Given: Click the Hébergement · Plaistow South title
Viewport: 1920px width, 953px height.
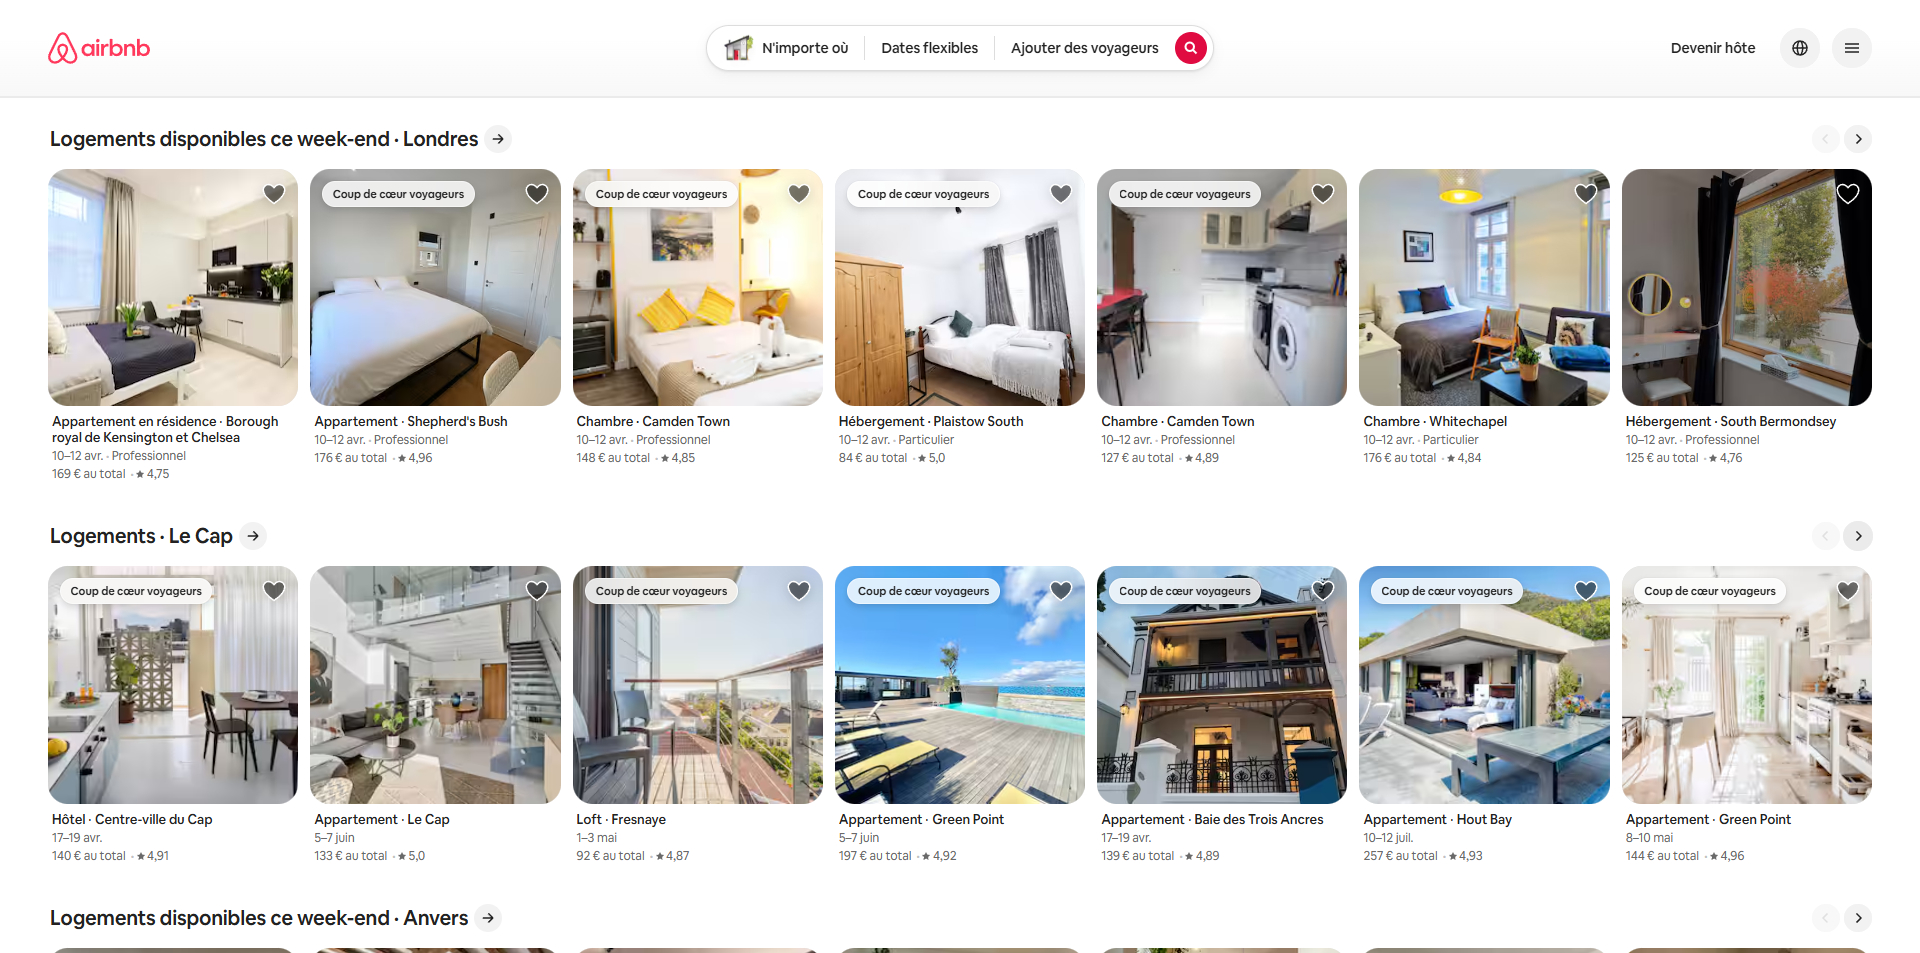Looking at the screenshot, I should point(931,421).
